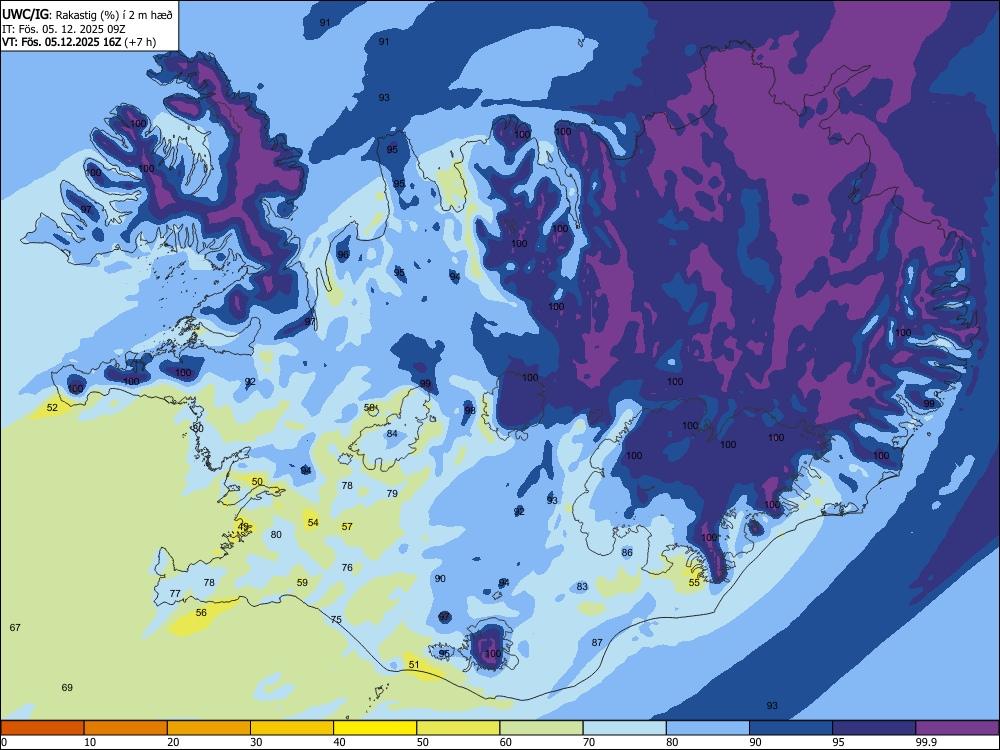Click the humidity value '77' on the map
1000x750 pixels.
coord(175,594)
